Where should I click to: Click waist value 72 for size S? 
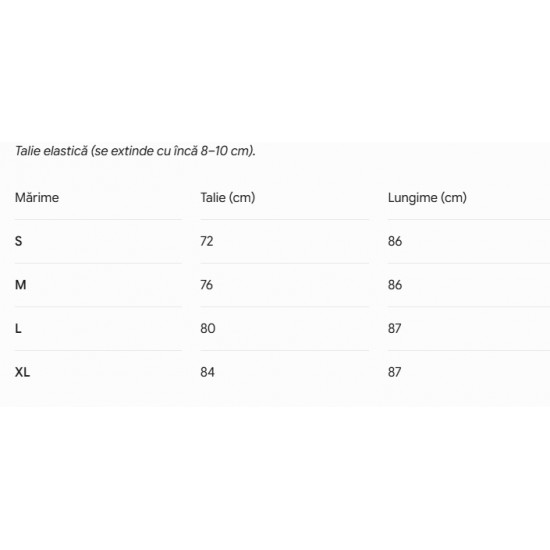click(x=207, y=241)
